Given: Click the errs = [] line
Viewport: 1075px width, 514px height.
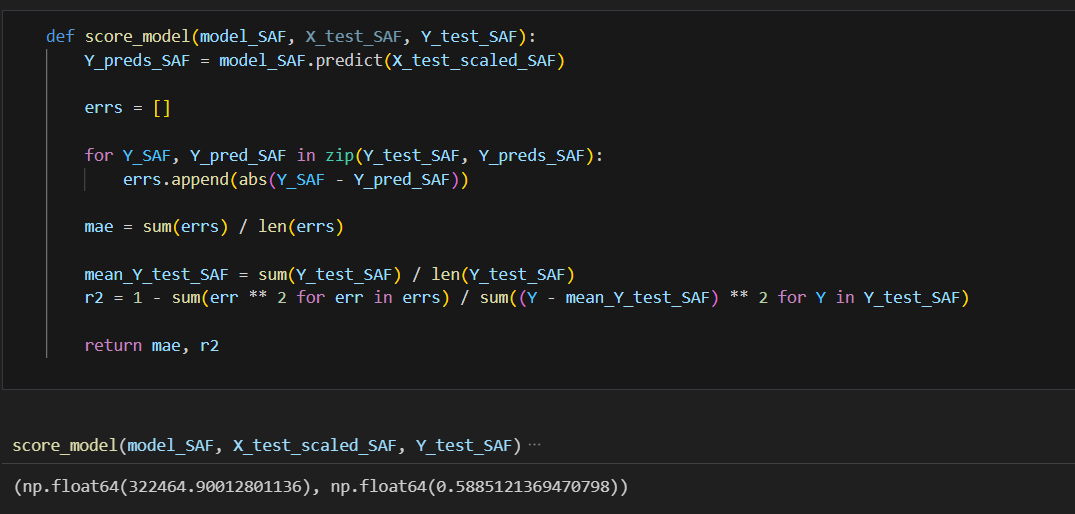Looking at the screenshot, I should (128, 108).
